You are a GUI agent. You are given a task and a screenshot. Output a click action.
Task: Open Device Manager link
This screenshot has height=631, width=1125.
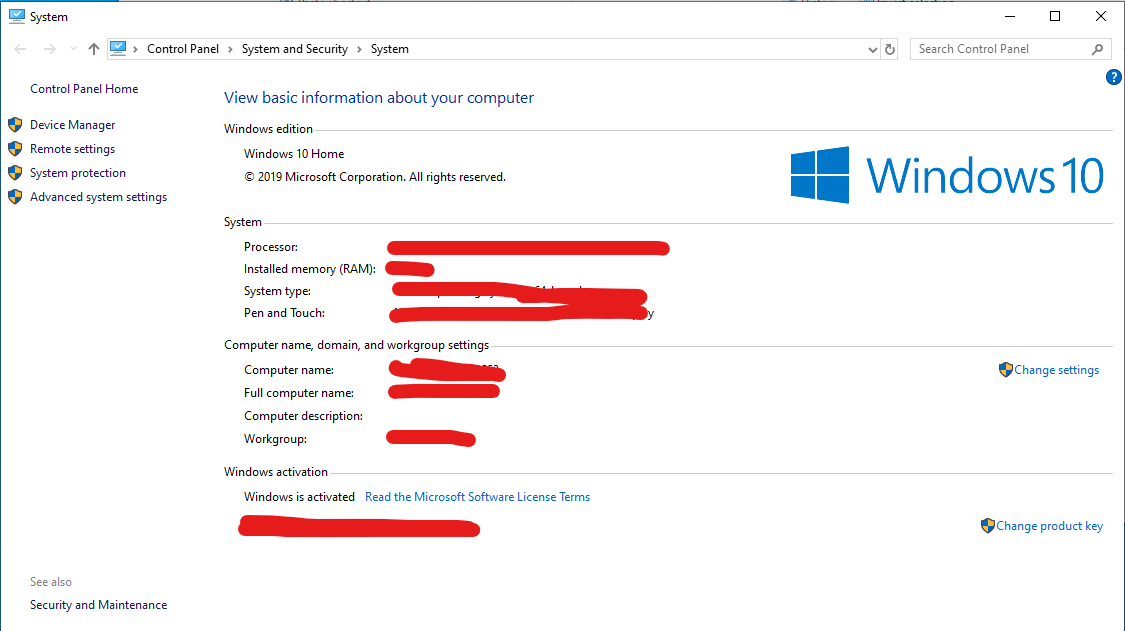click(x=72, y=125)
